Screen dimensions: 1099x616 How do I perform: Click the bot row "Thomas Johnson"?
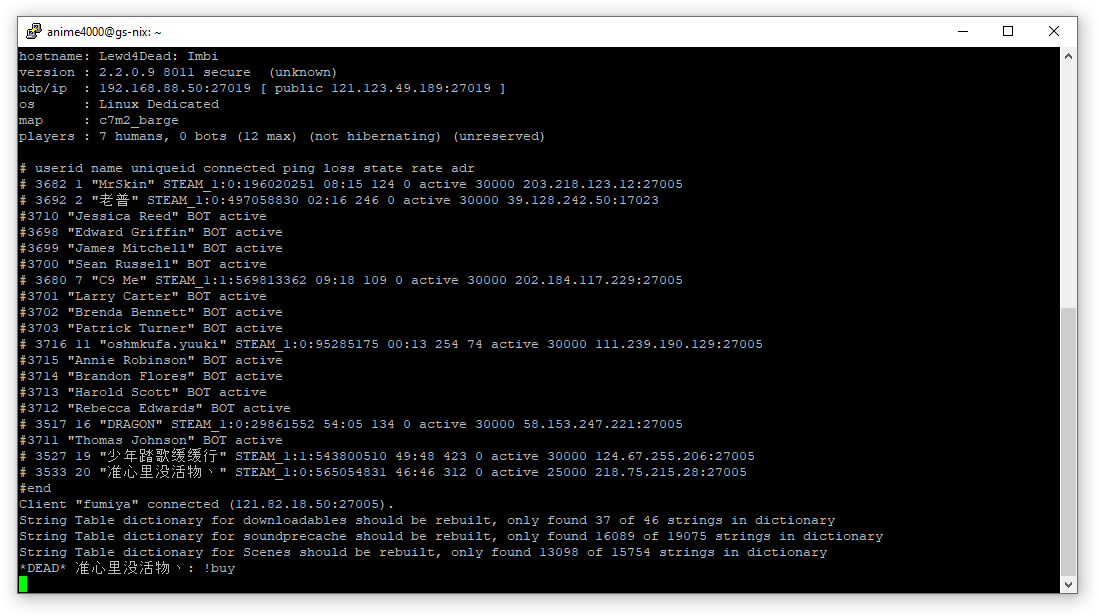pyautogui.click(x=151, y=441)
